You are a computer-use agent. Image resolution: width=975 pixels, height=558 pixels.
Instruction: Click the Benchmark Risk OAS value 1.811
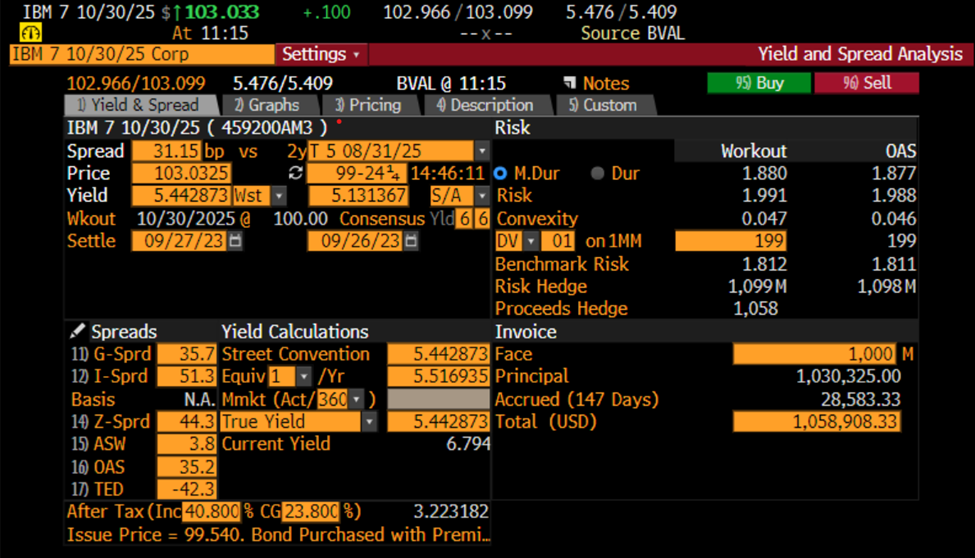point(894,264)
